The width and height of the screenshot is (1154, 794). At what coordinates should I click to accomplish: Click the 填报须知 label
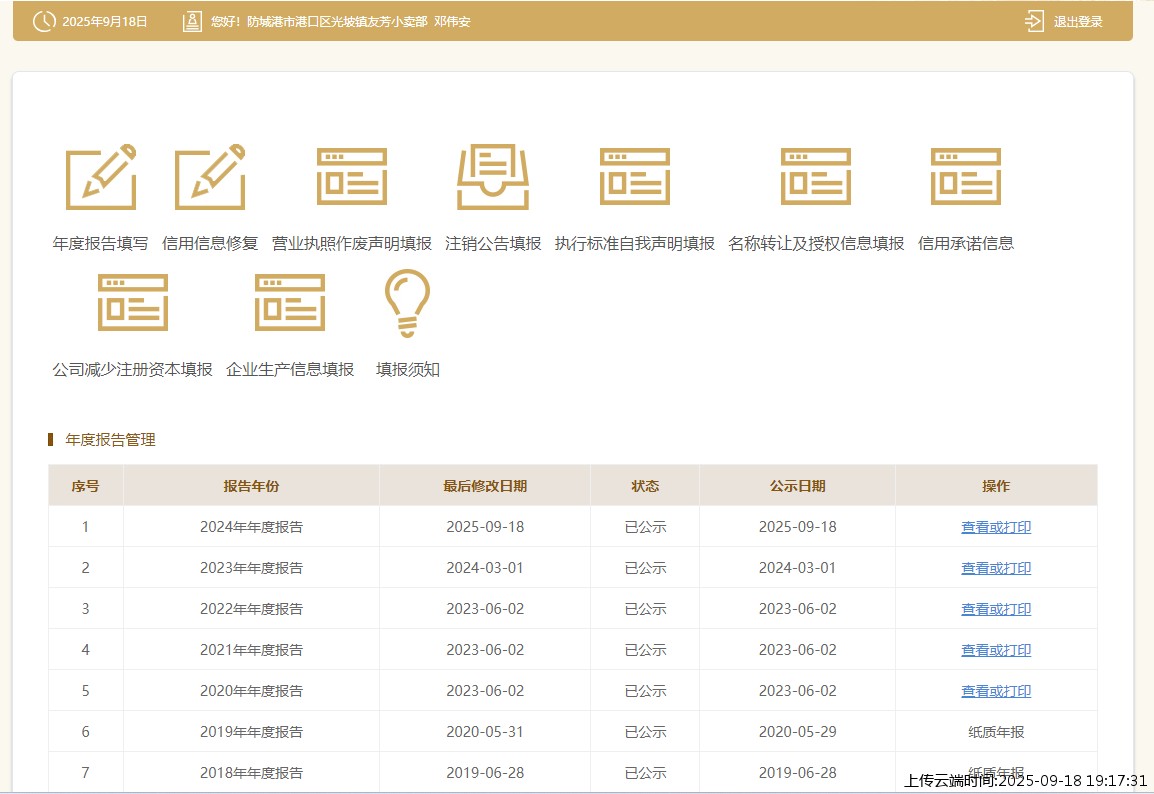click(x=408, y=369)
